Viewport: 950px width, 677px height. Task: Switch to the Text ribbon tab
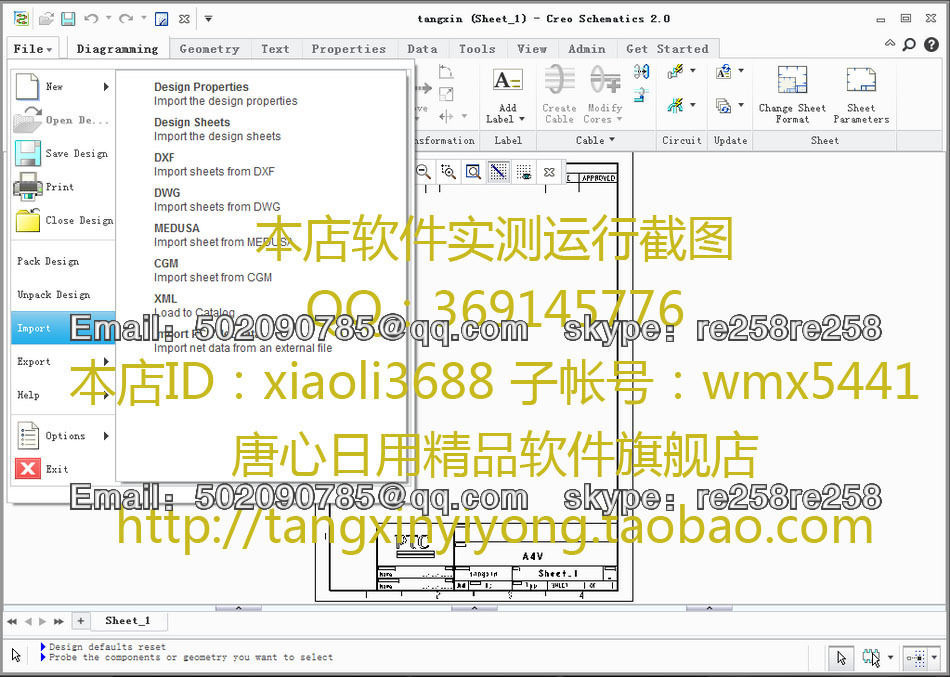[275, 49]
